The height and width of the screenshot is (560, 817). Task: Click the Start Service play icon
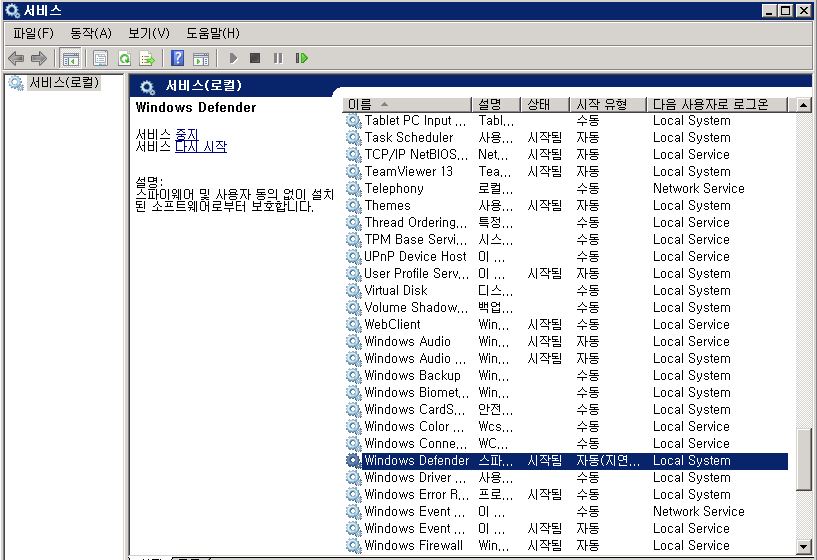[233, 58]
